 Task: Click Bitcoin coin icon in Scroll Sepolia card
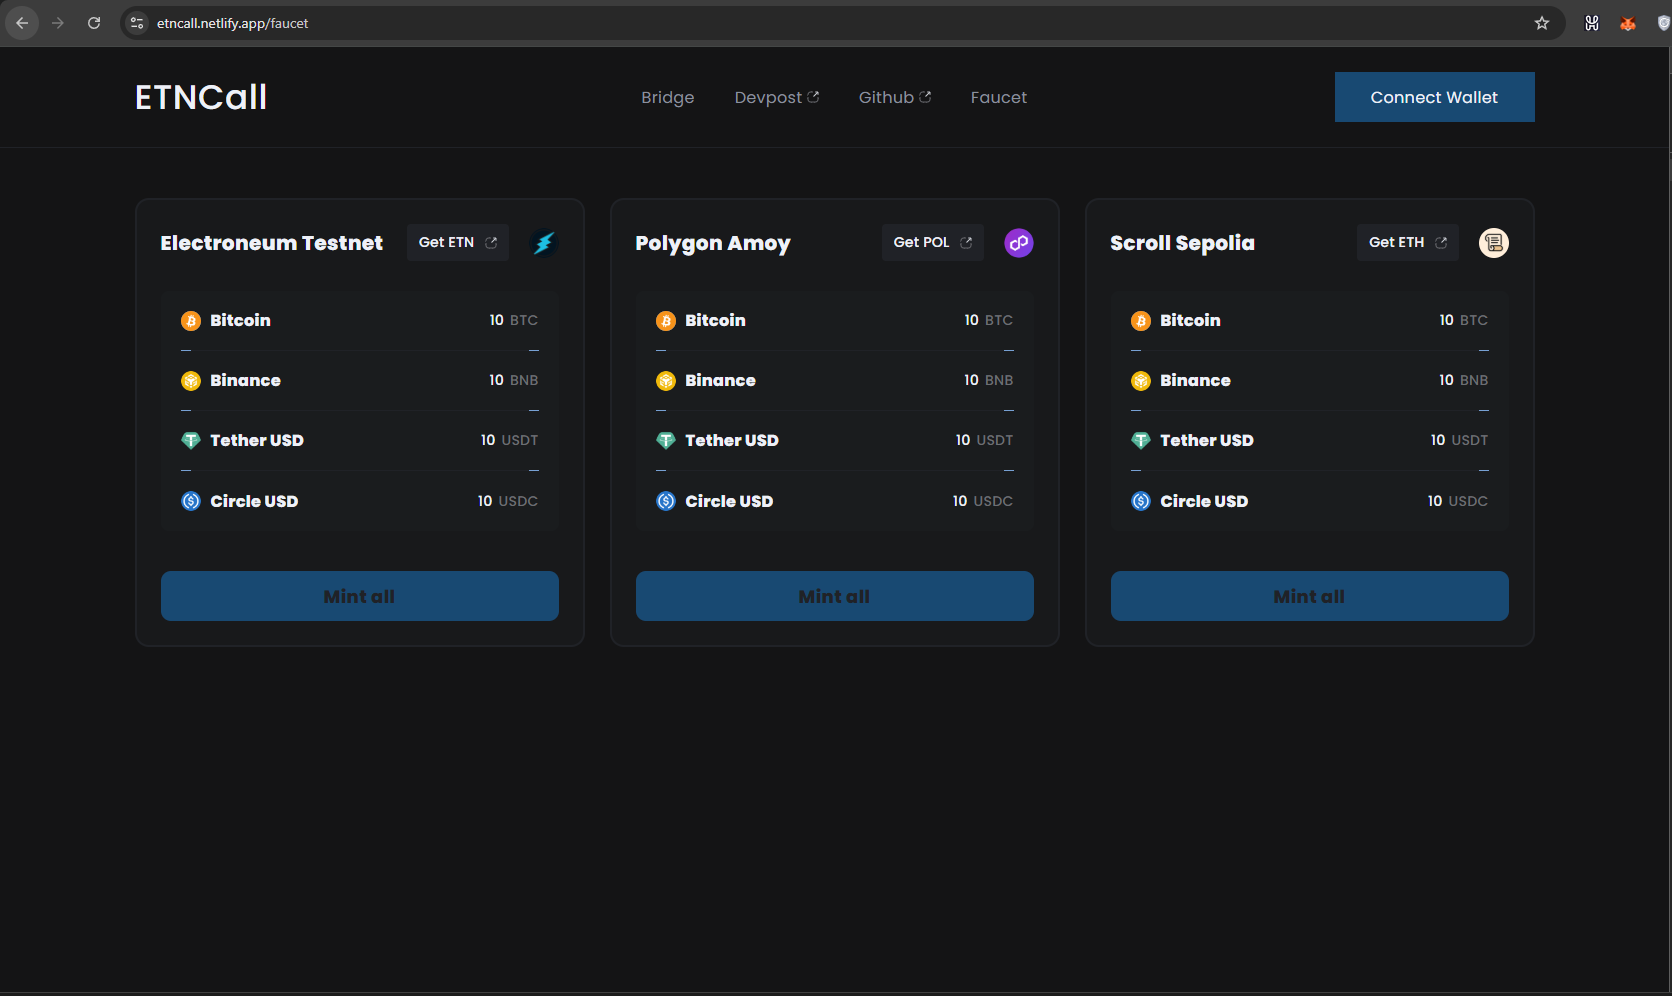[1141, 321]
